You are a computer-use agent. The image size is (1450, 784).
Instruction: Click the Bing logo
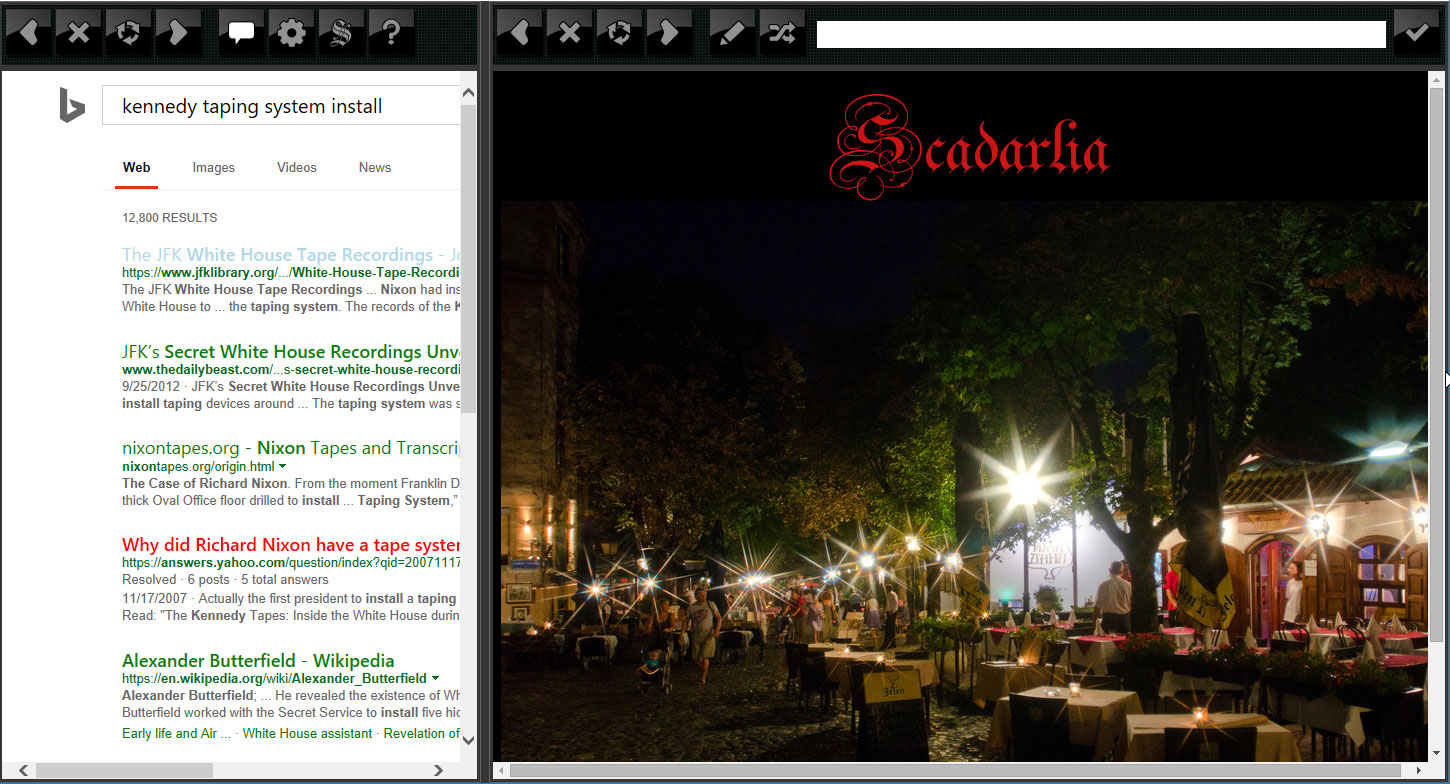(71, 106)
